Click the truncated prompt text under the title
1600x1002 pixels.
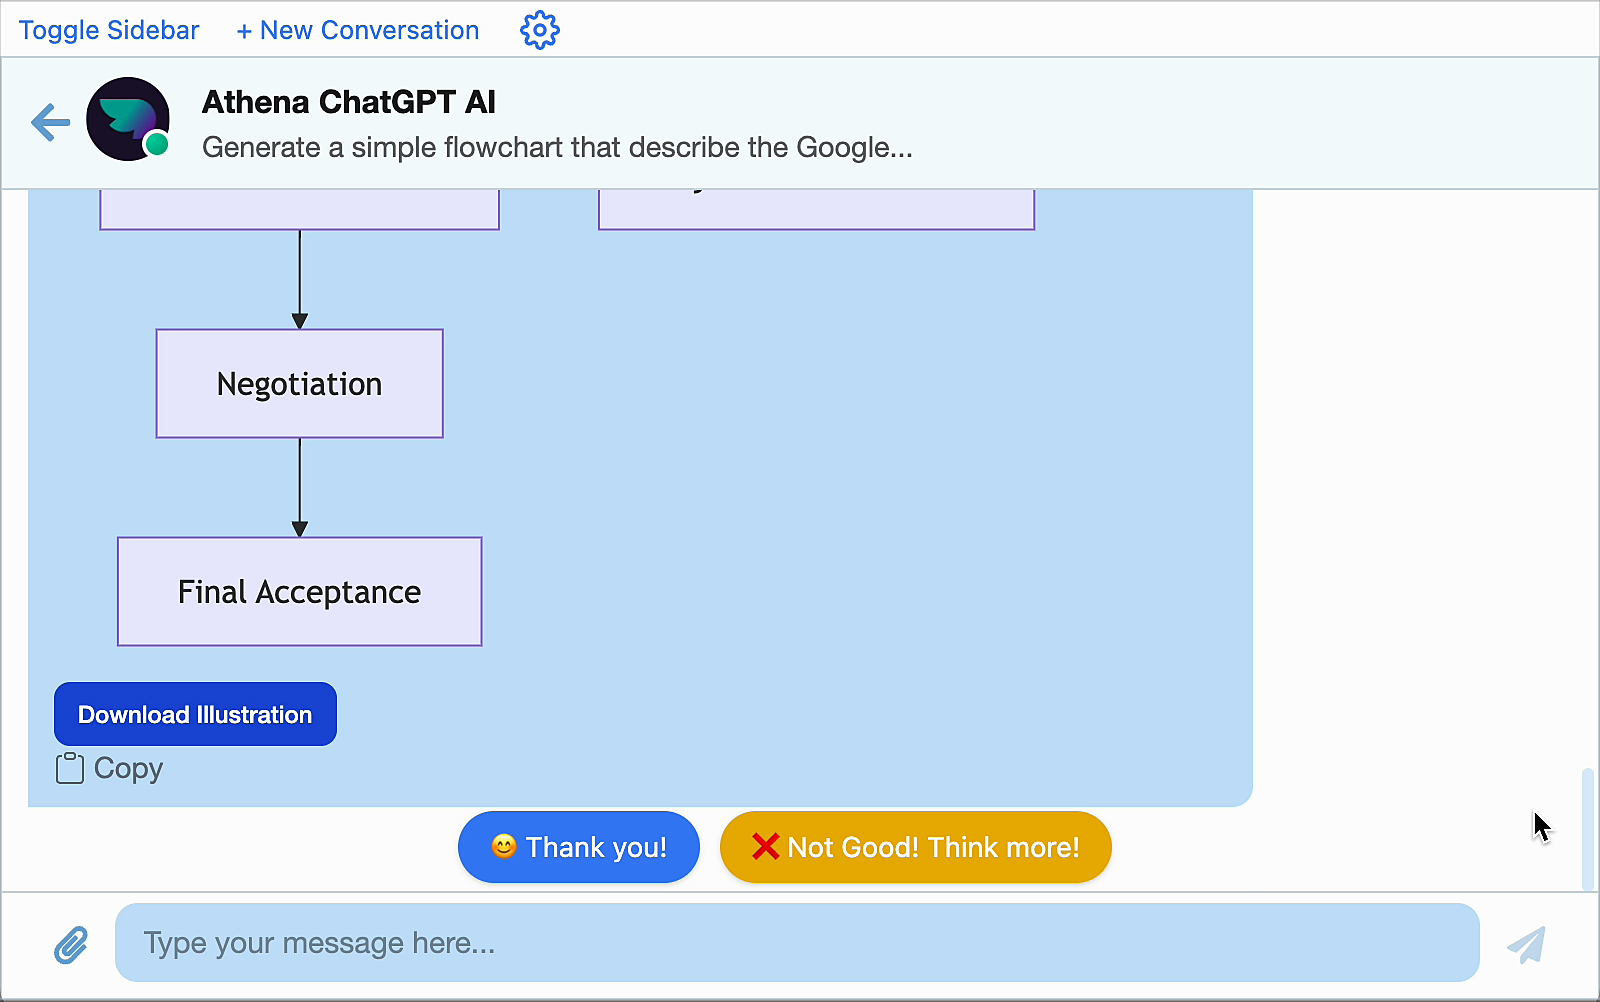pyautogui.click(x=557, y=147)
